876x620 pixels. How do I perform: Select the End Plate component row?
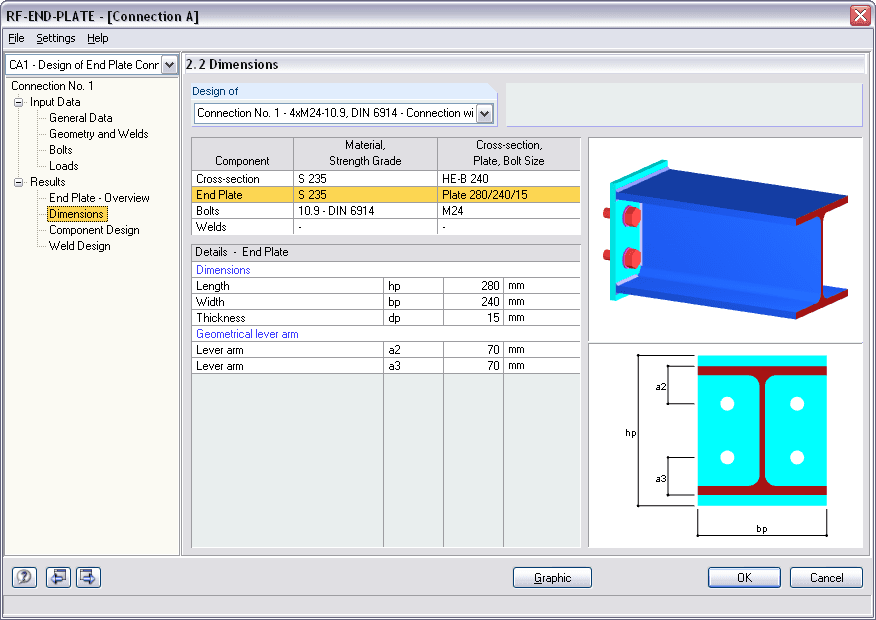tap(385, 195)
